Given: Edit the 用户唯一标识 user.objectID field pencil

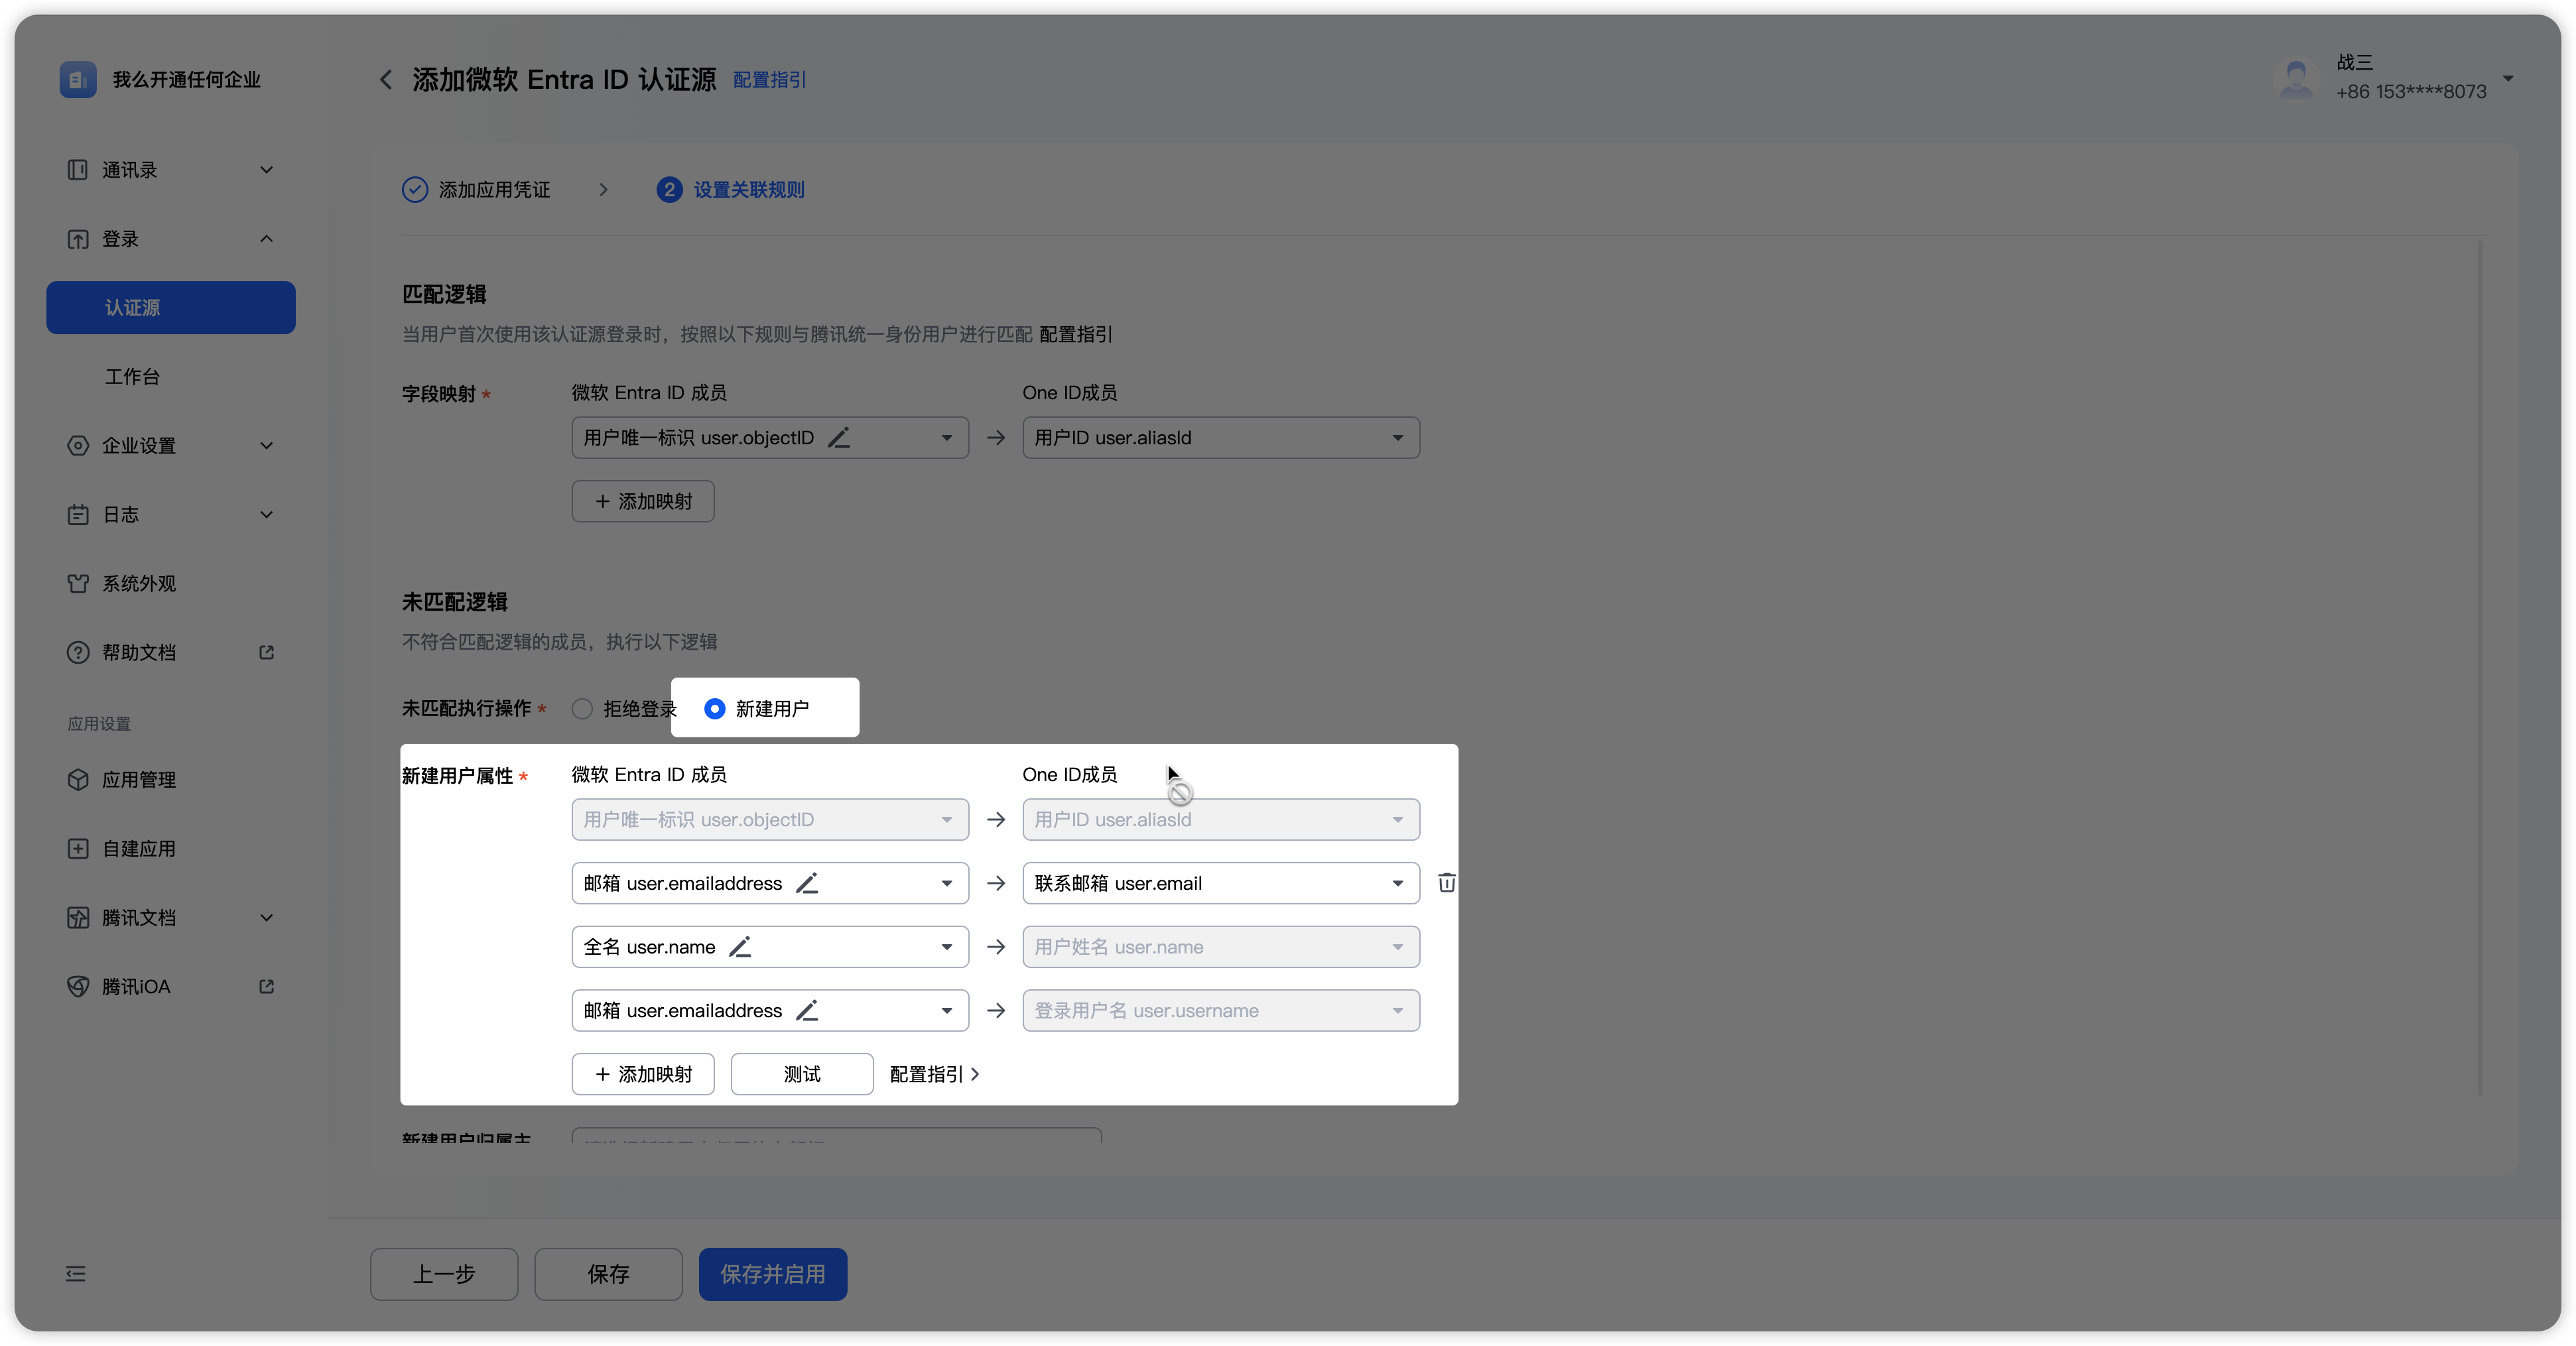Looking at the screenshot, I should pos(839,438).
